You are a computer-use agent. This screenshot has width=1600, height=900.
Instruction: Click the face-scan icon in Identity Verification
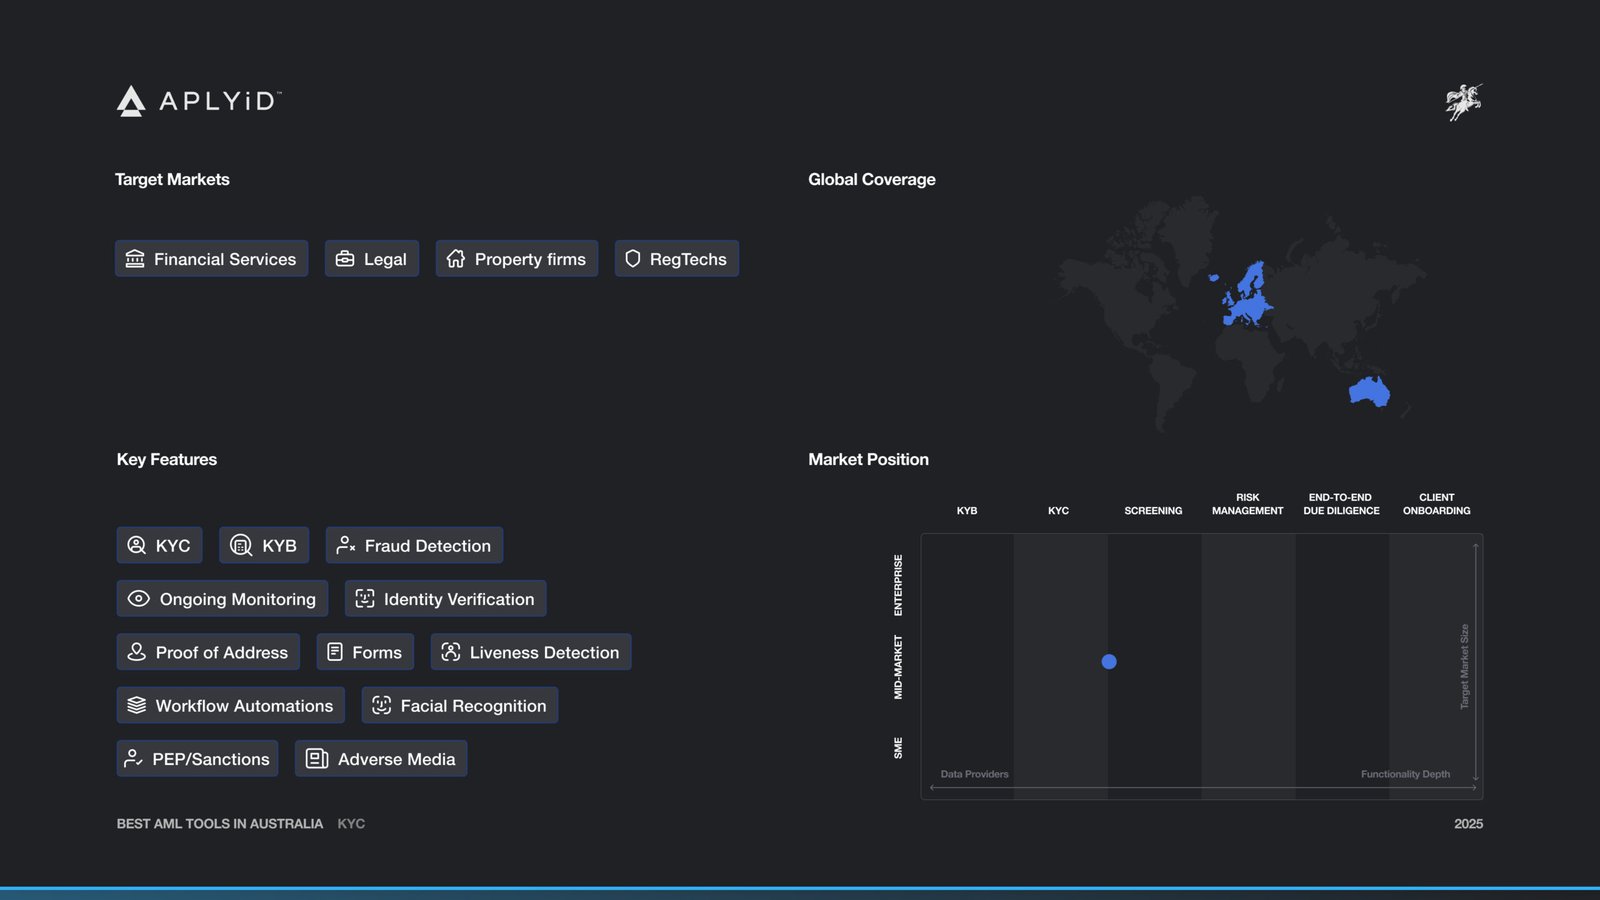(365, 598)
